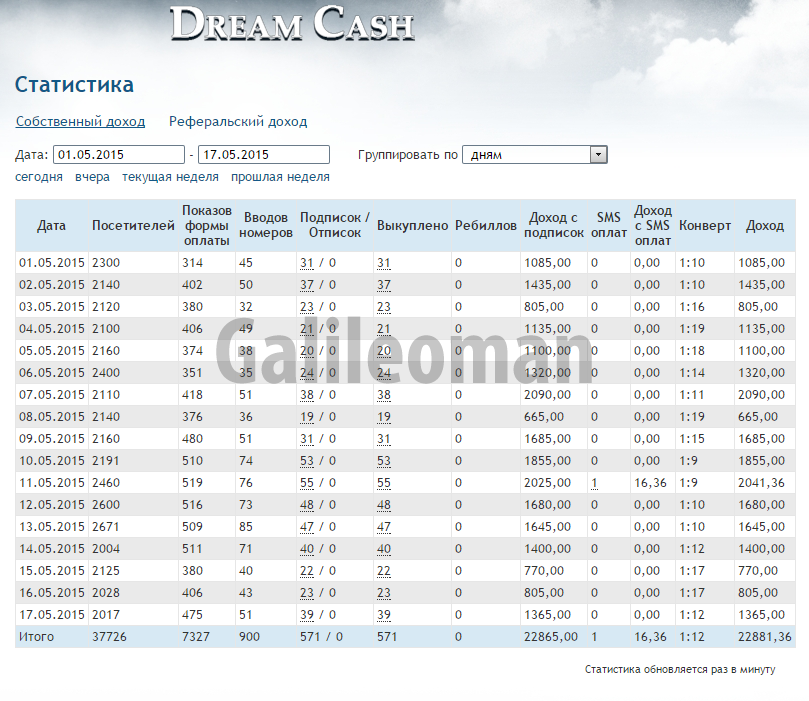
Task: Click the 'Дата' column header
Action: [51, 226]
